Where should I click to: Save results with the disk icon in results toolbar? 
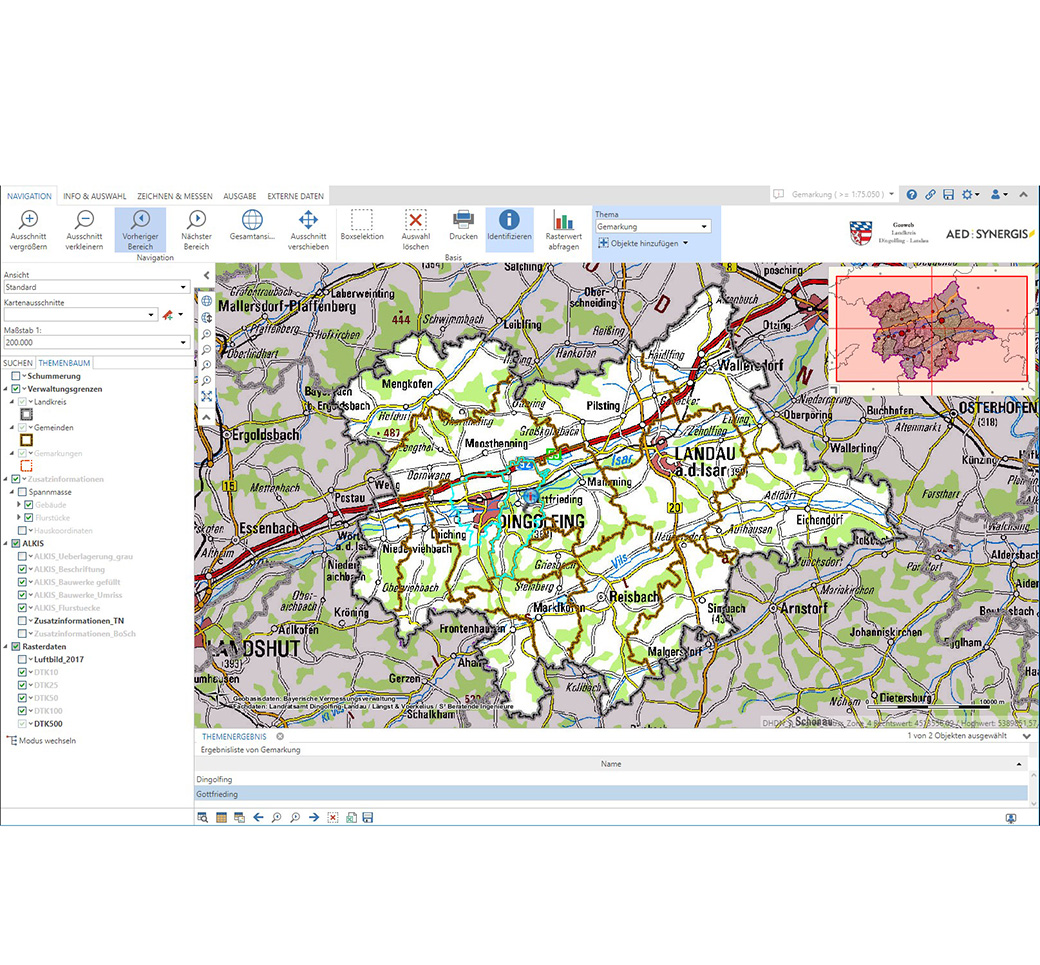click(x=368, y=818)
